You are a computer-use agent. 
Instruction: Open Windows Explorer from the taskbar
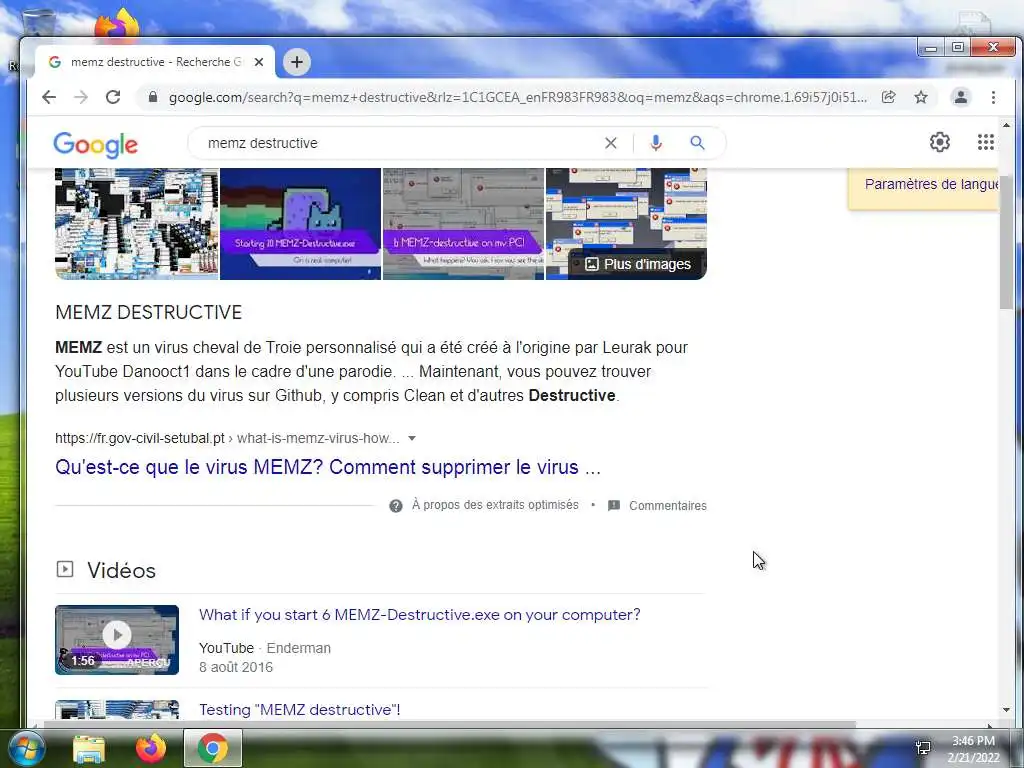89,750
